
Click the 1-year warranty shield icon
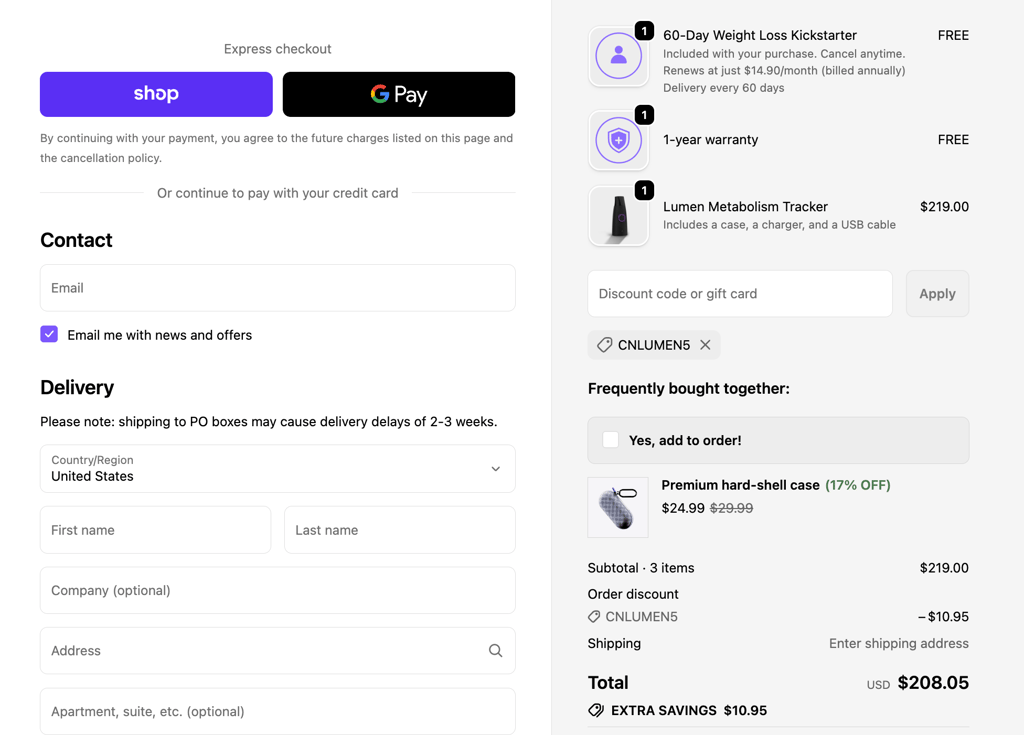[618, 140]
